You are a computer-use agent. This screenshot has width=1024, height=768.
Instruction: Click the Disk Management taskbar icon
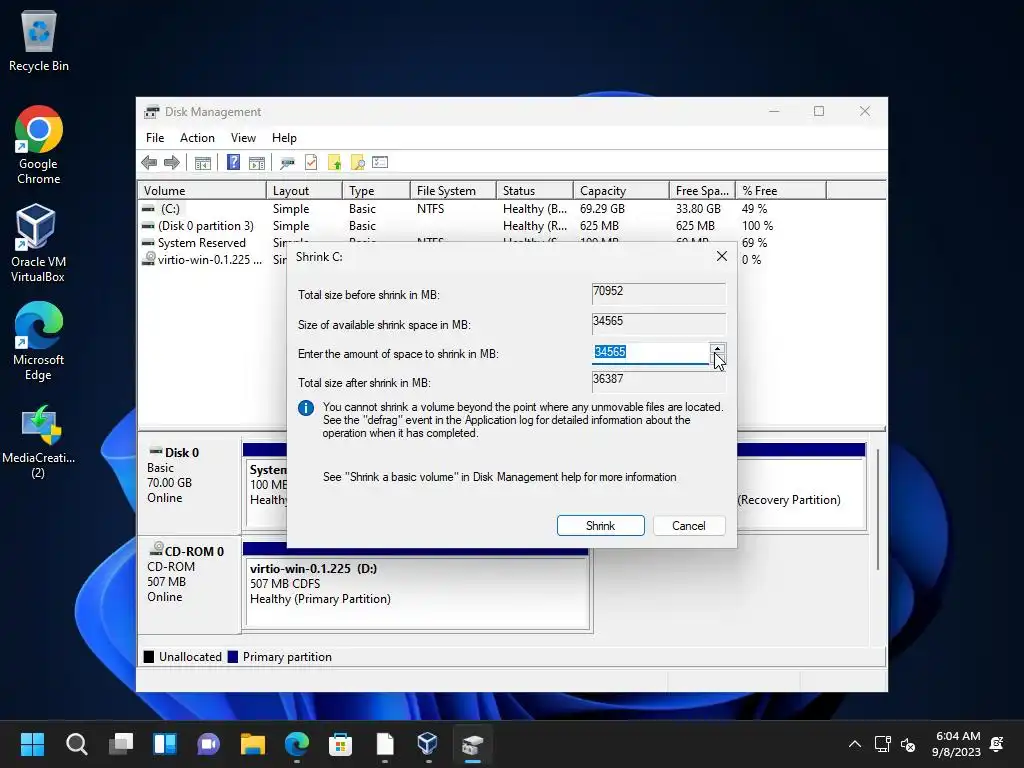(472, 744)
